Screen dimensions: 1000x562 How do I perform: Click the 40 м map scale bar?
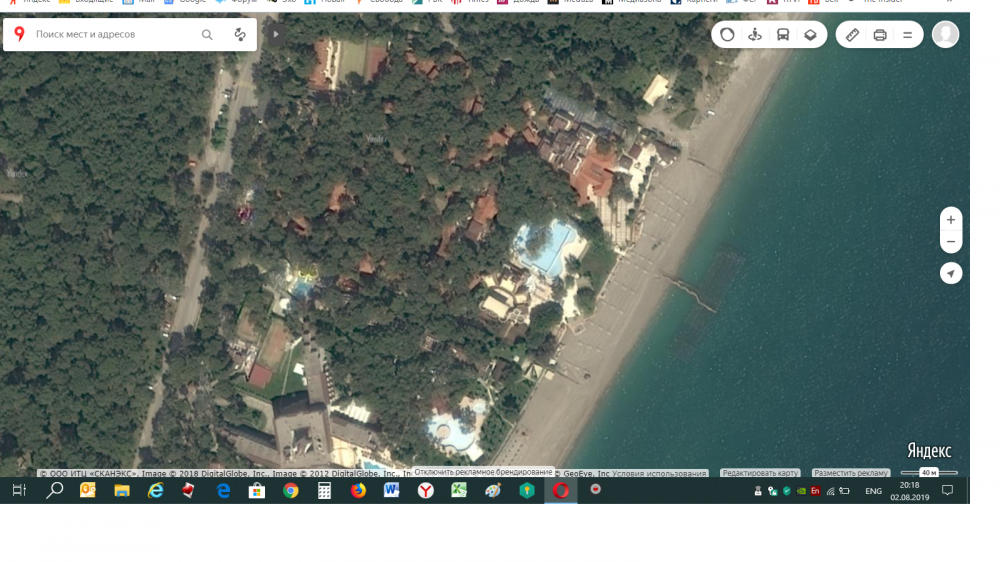click(929, 472)
